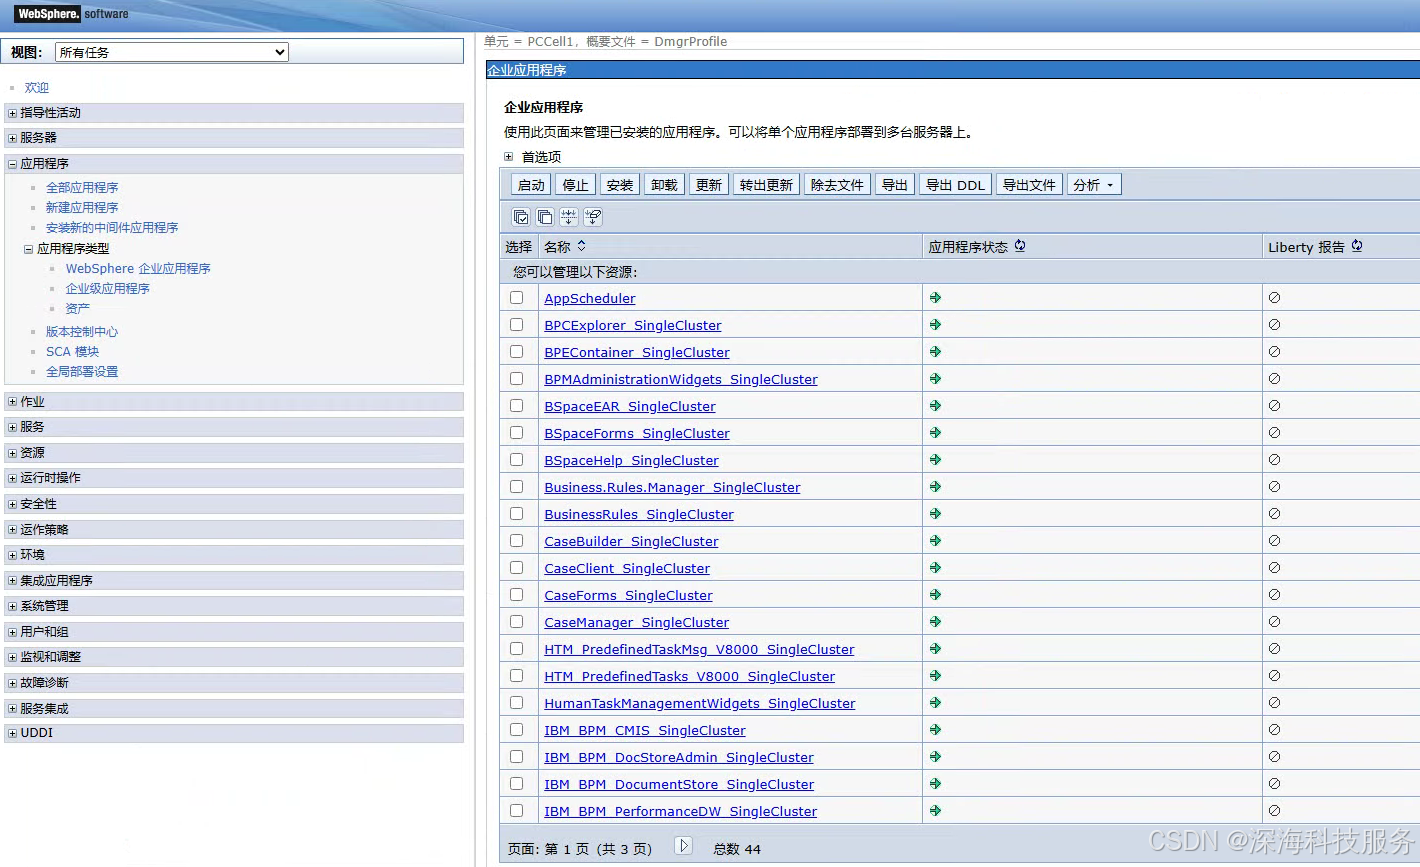Click Liberty report icon for AppScheduler
1420x867 pixels.
(x=1274, y=298)
